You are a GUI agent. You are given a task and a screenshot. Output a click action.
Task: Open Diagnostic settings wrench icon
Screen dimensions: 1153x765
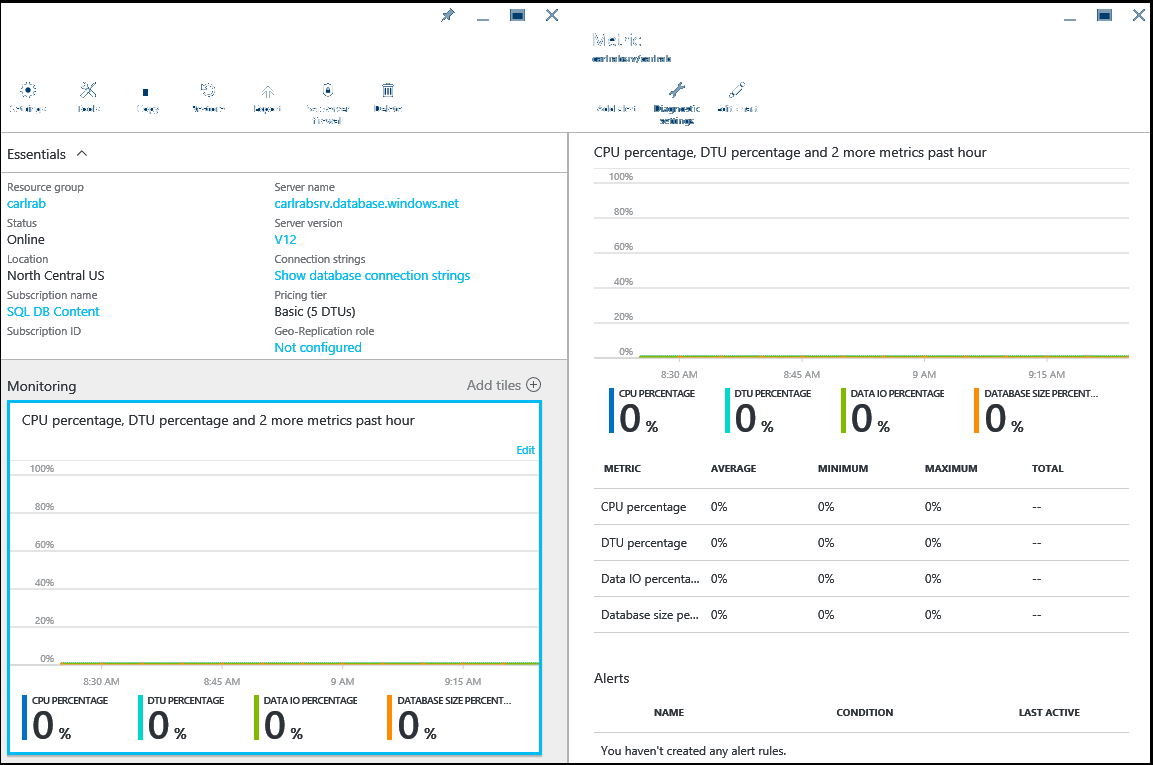pos(677,90)
